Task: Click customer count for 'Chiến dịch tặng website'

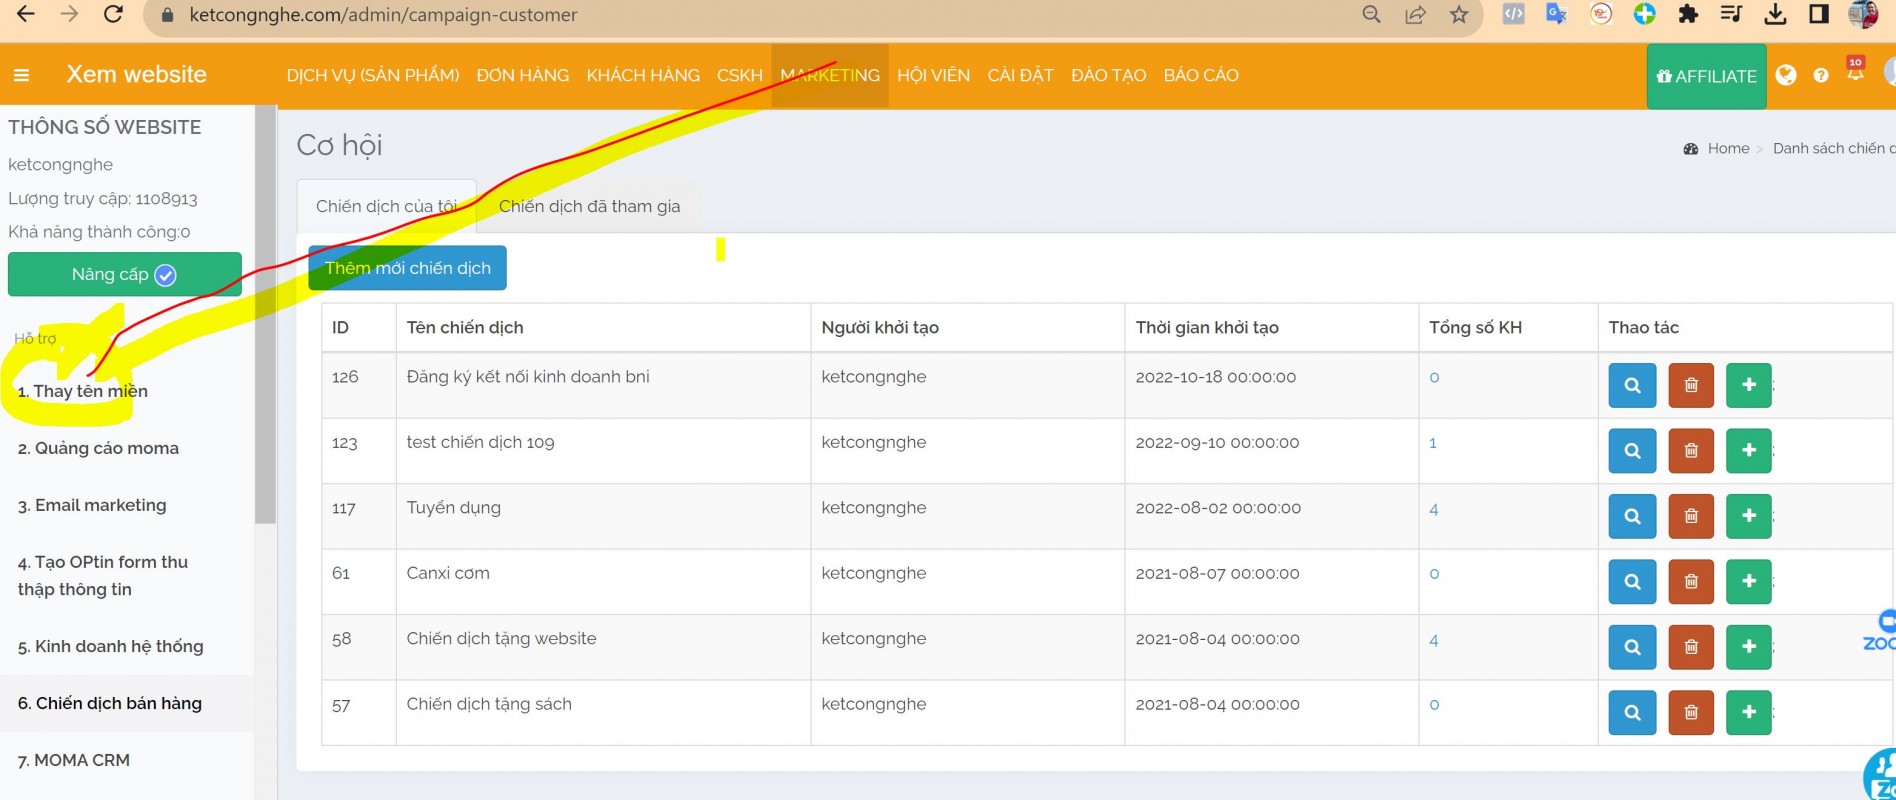Action: [x=1433, y=640]
